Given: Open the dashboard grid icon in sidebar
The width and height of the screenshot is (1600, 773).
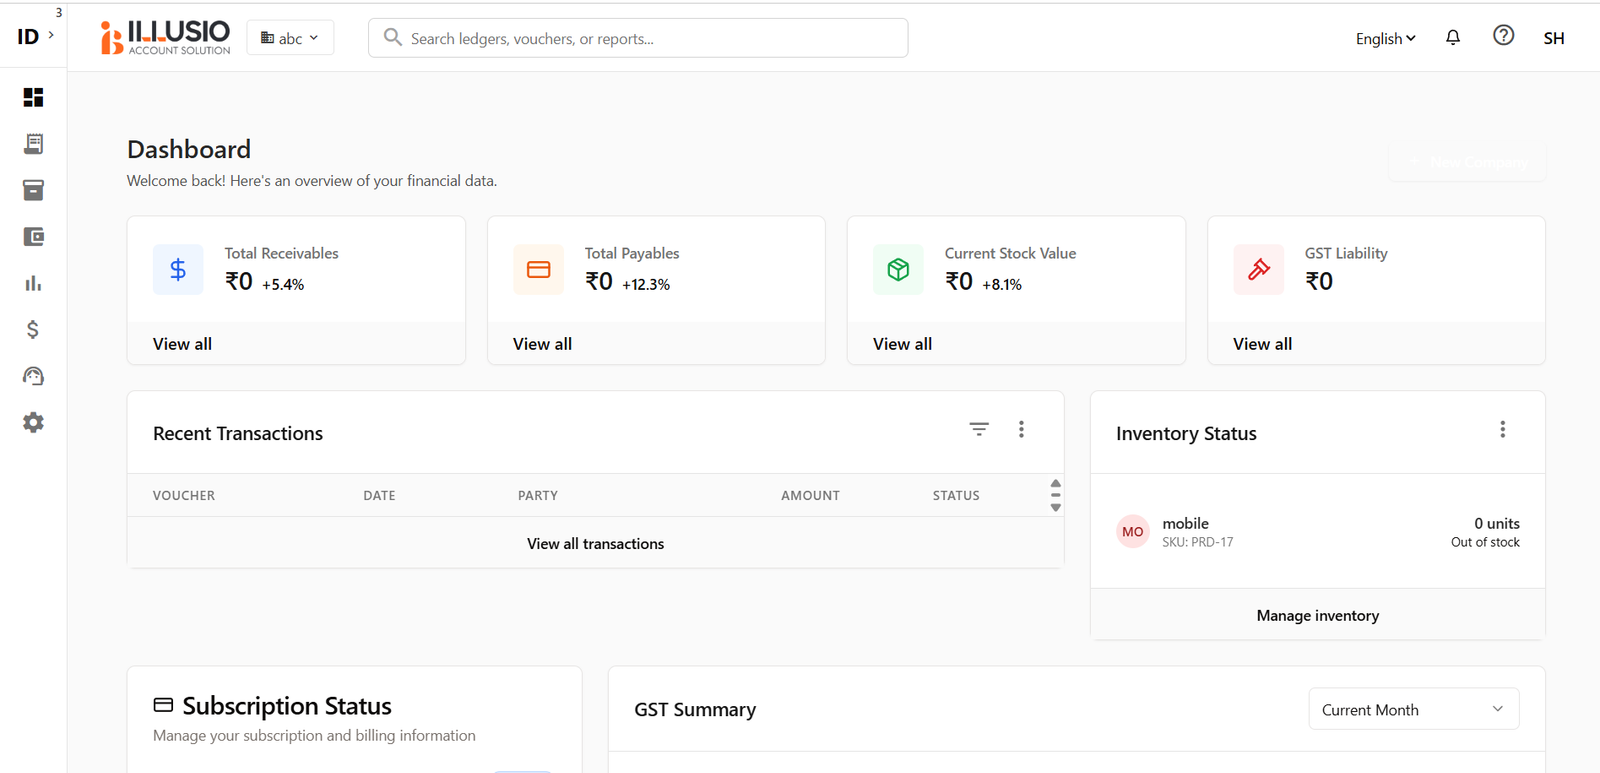Looking at the screenshot, I should pos(33,97).
